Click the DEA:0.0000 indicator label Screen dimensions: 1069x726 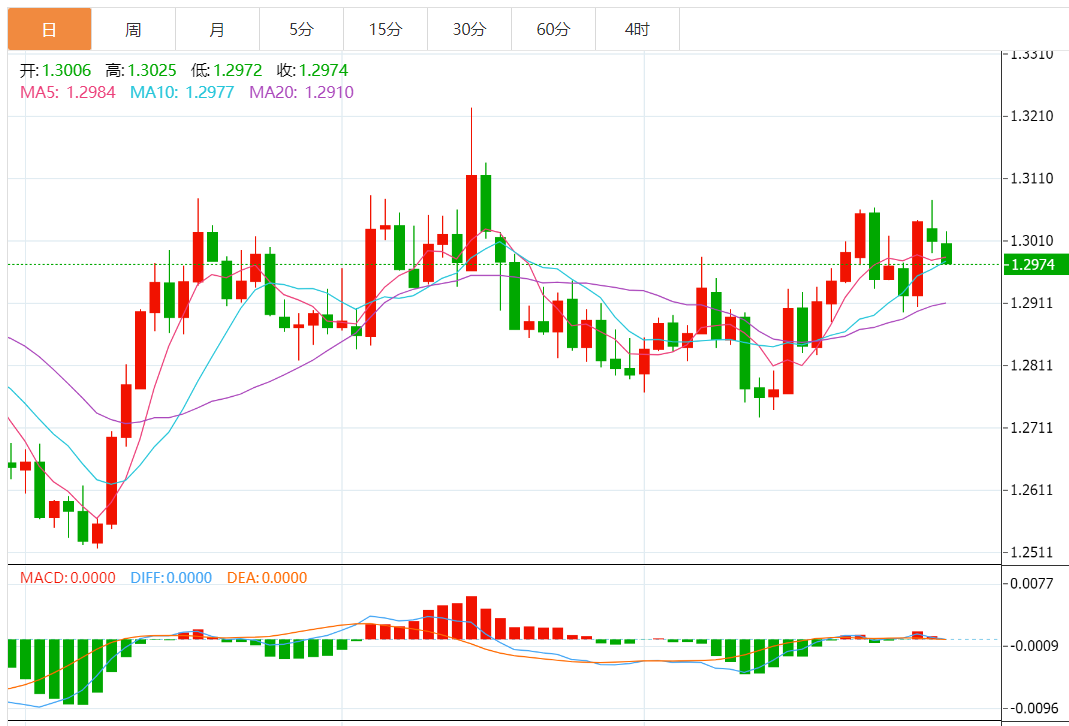click(x=267, y=578)
